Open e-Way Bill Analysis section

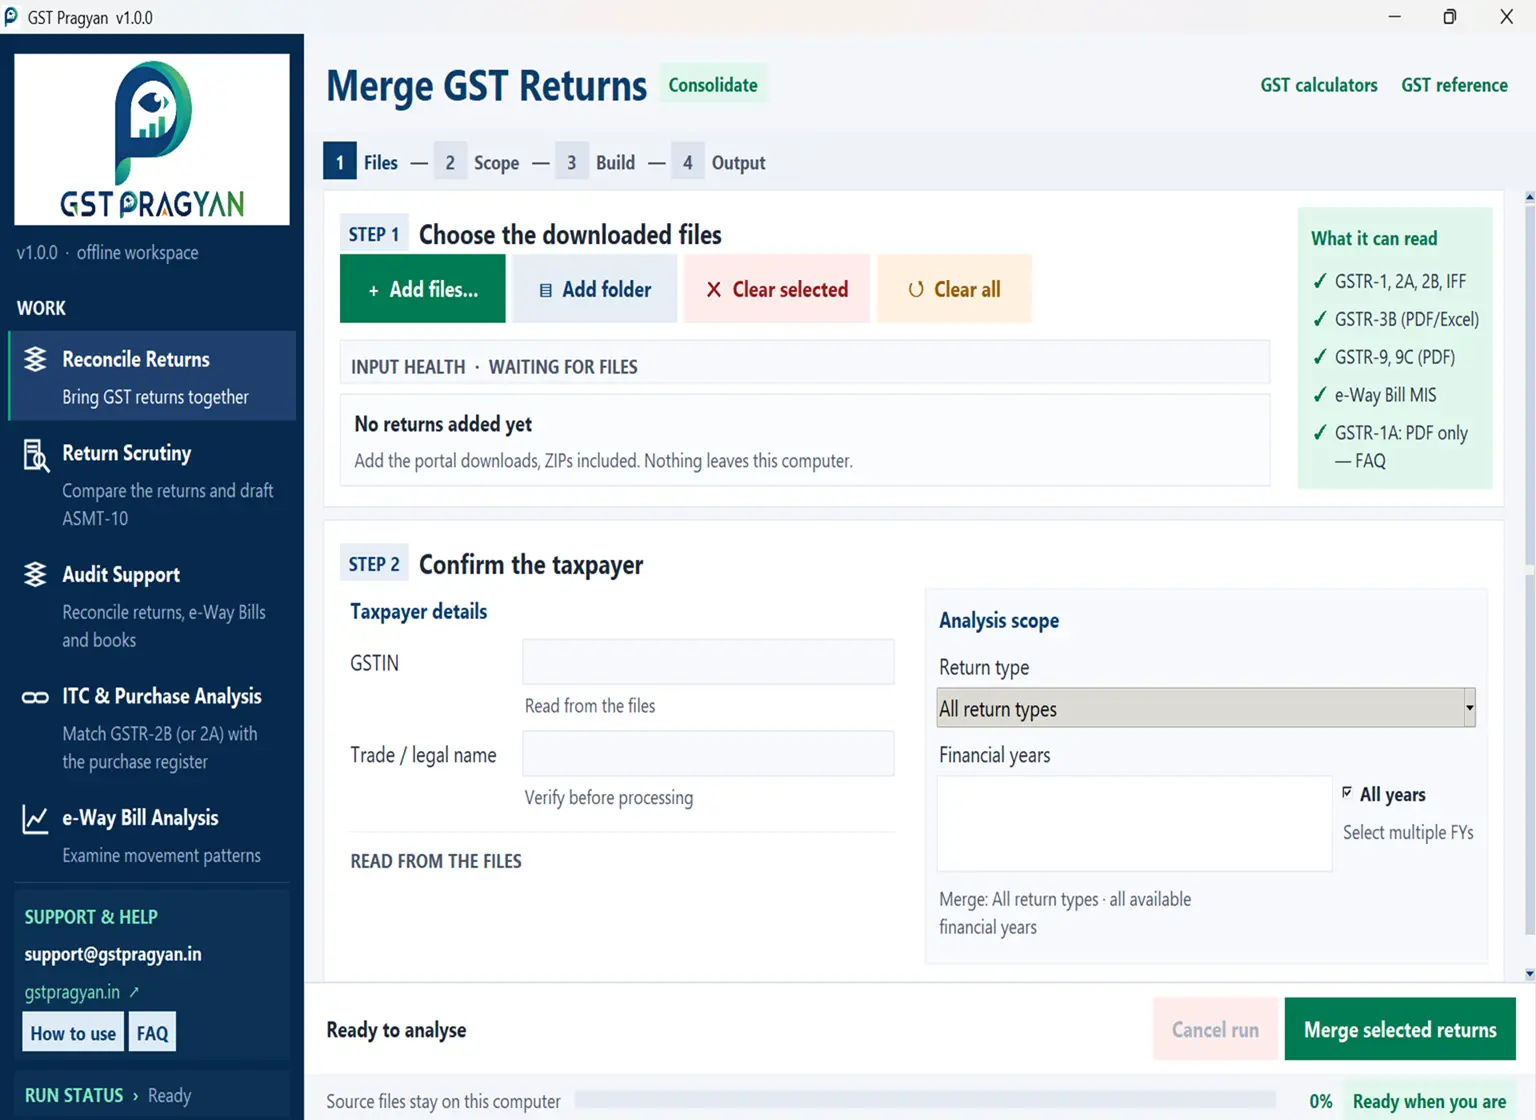click(x=152, y=835)
